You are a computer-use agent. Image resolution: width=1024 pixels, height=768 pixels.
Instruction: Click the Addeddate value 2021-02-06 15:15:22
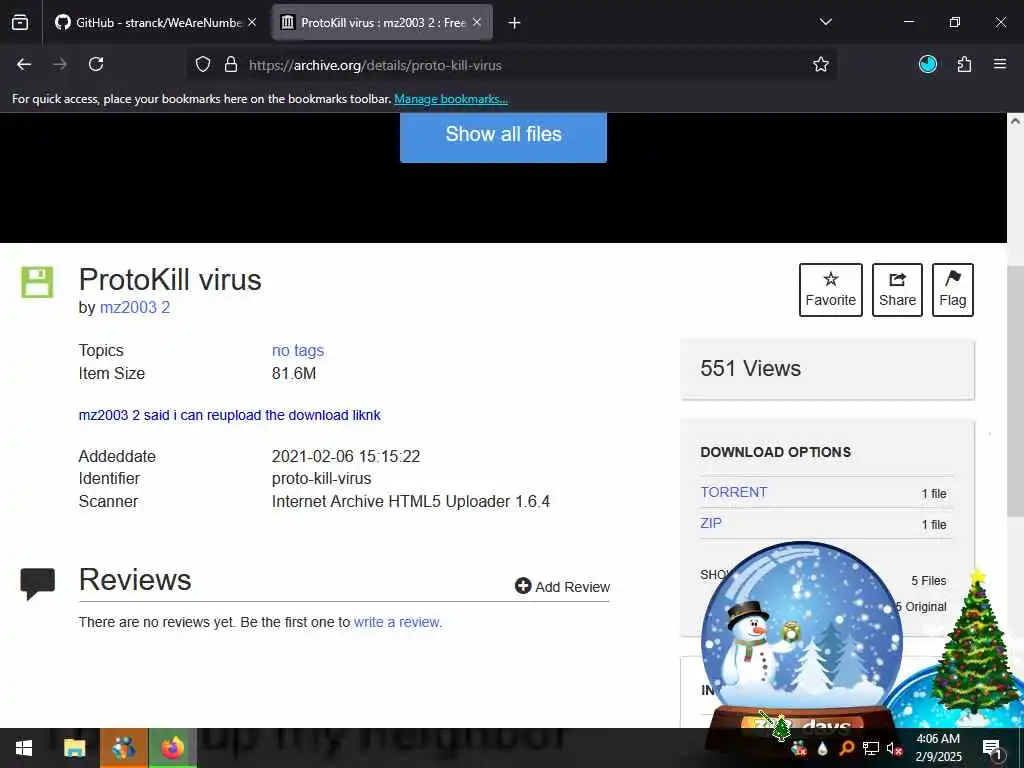[345, 456]
